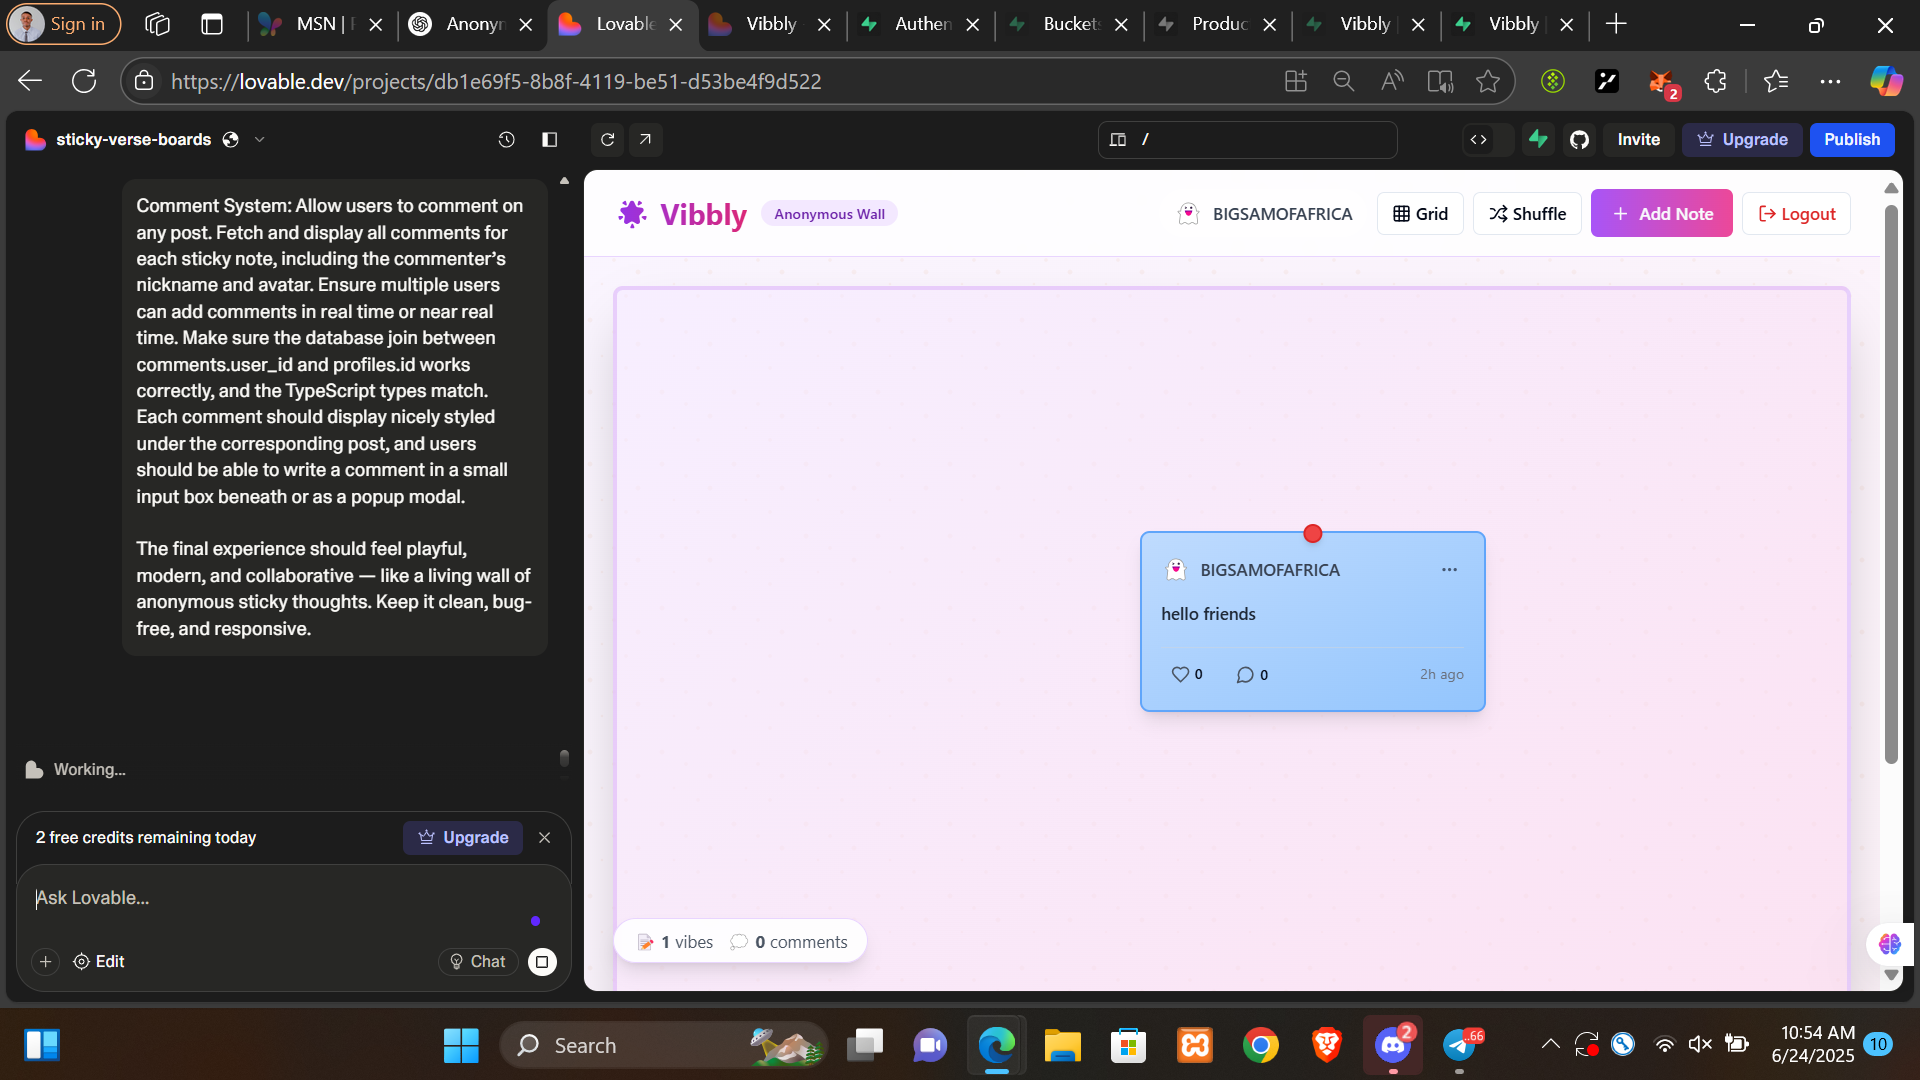Viewport: 1920px width, 1080px height.
Task: Click the Add Note button
Action: tap(1661, 214)
